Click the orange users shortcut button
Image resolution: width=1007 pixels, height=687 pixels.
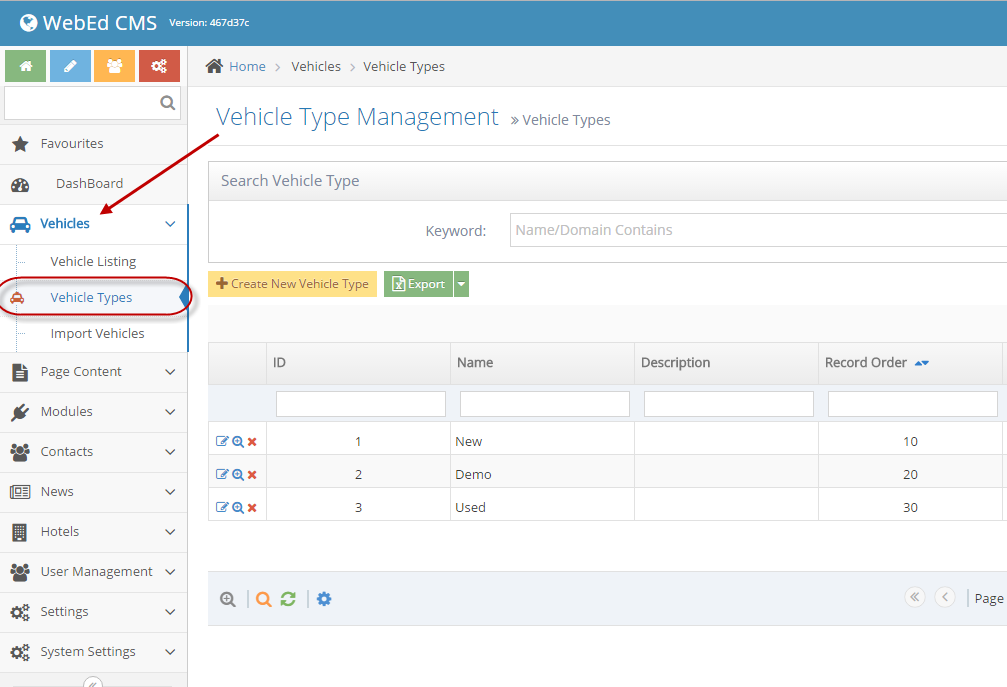[x=114, y=66]
